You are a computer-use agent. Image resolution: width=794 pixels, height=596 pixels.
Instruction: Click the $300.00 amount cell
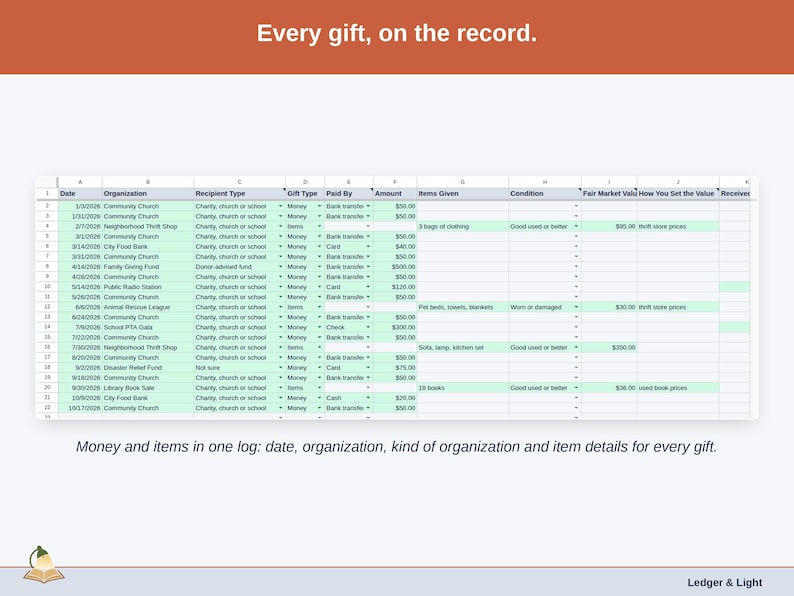[395, 327]
